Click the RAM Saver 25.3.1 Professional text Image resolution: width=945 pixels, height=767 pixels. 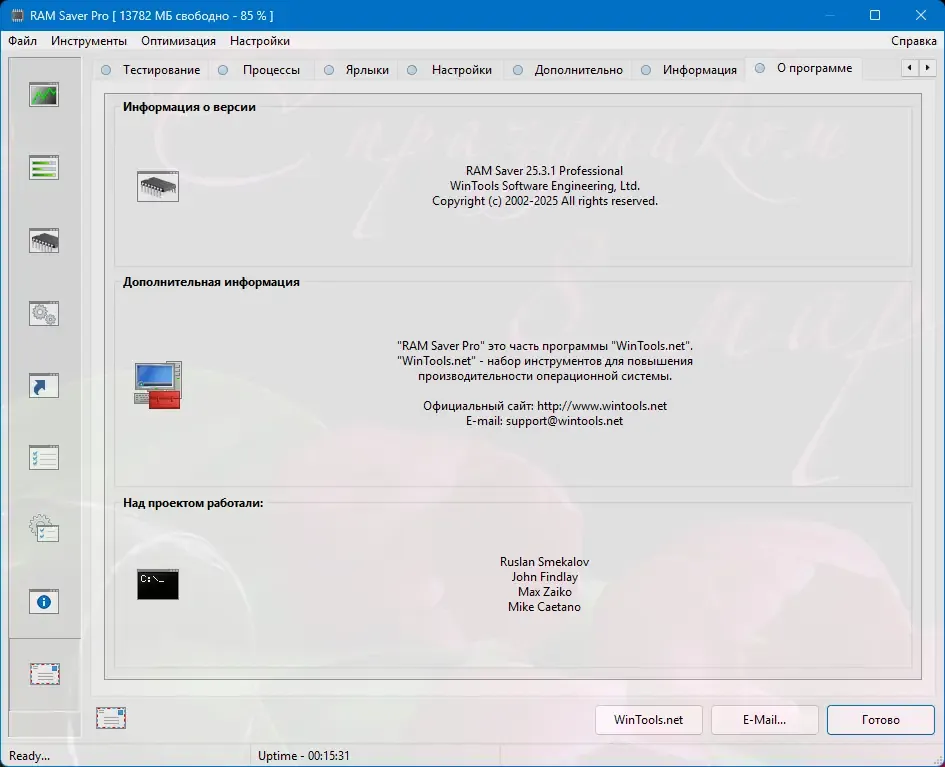544,171
